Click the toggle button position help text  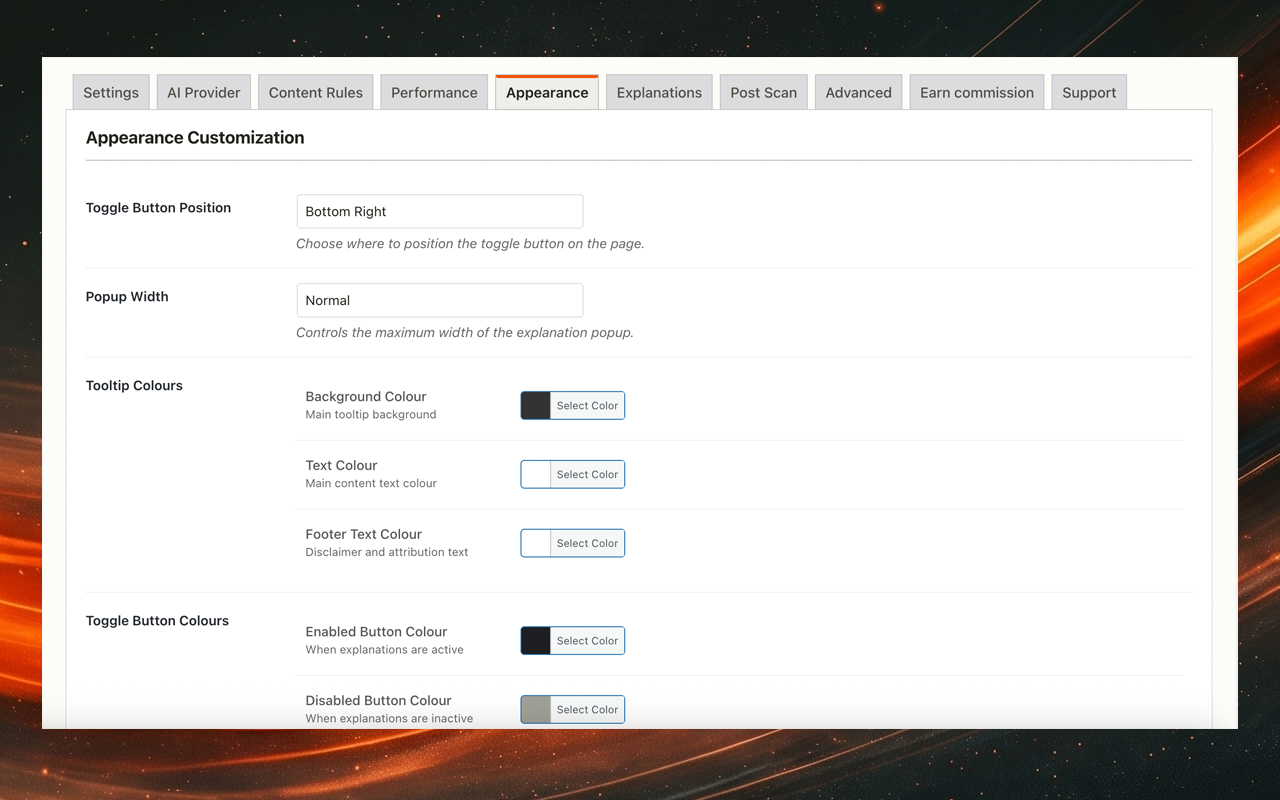[x=470, y=244]
